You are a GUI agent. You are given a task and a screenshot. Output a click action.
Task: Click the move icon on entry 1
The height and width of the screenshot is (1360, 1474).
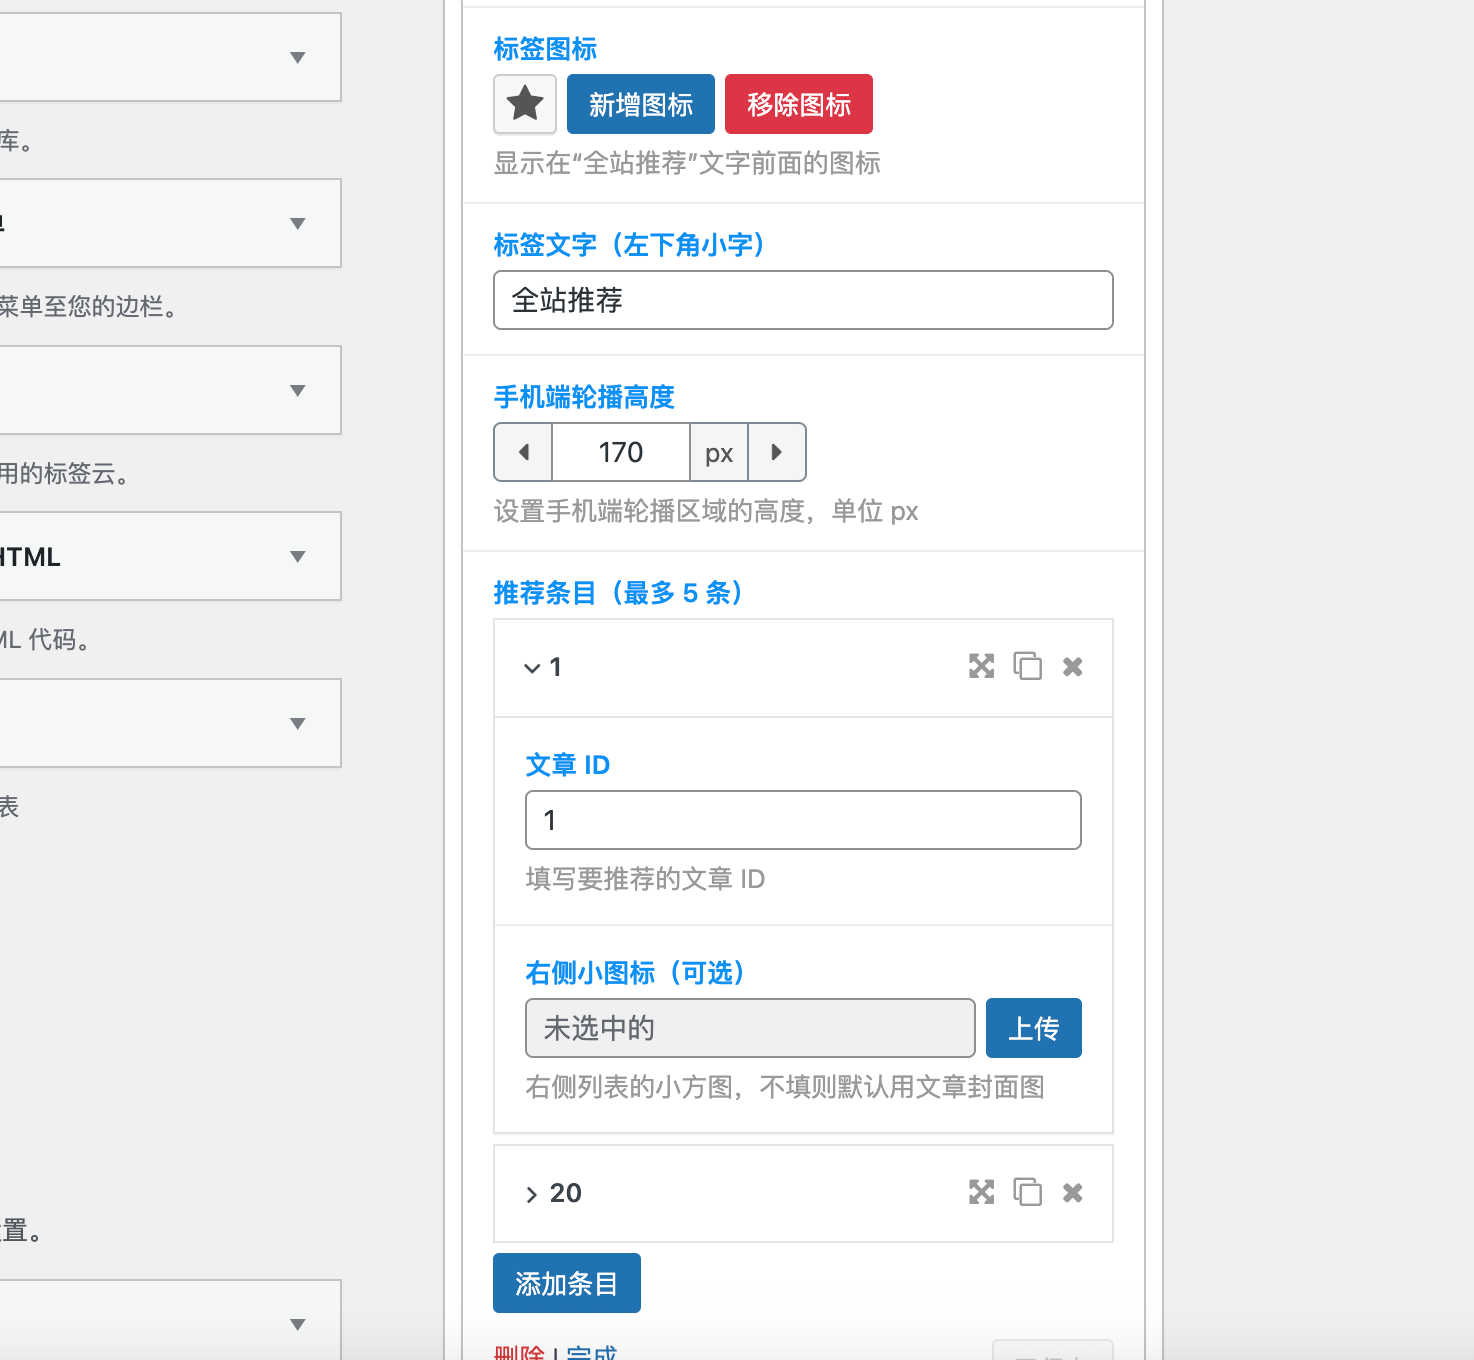[981, 666]
